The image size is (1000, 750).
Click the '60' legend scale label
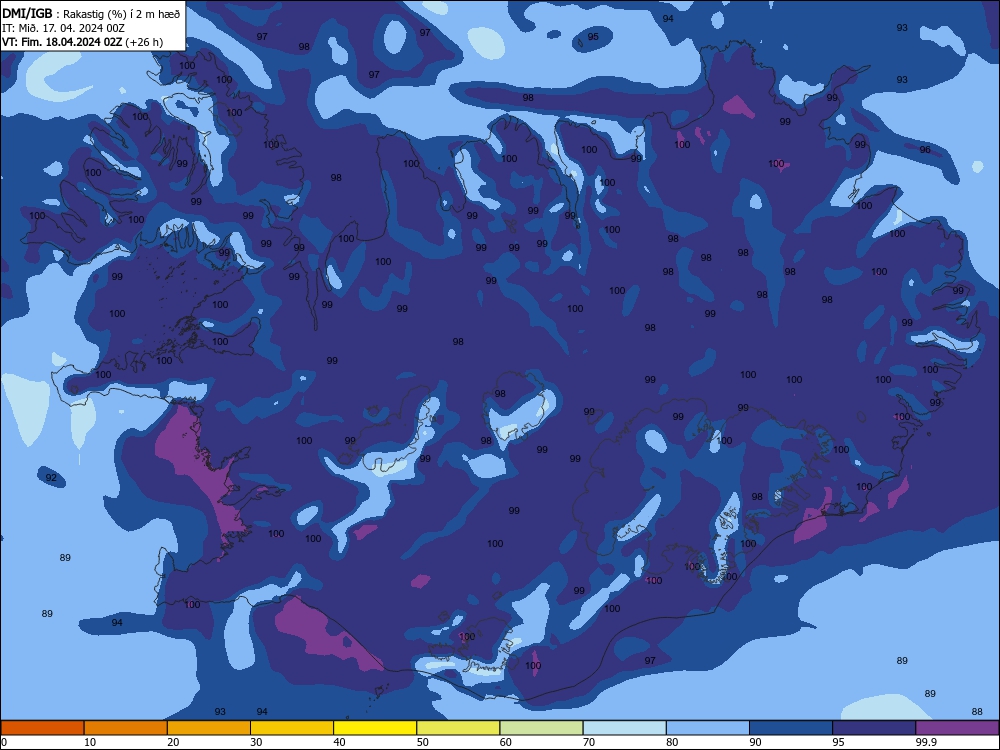click(x=506, y=742)
